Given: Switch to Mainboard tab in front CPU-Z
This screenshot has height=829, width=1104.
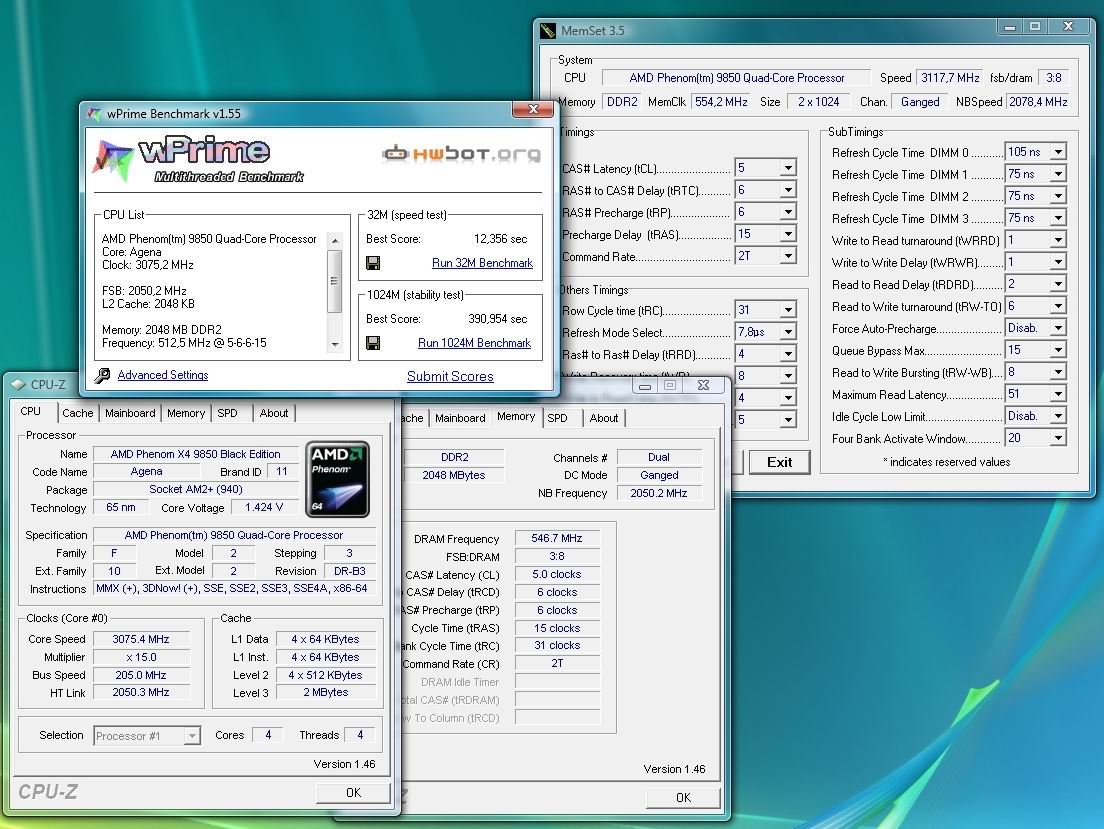Looking at the screenshot, I should tap(130, 413).
